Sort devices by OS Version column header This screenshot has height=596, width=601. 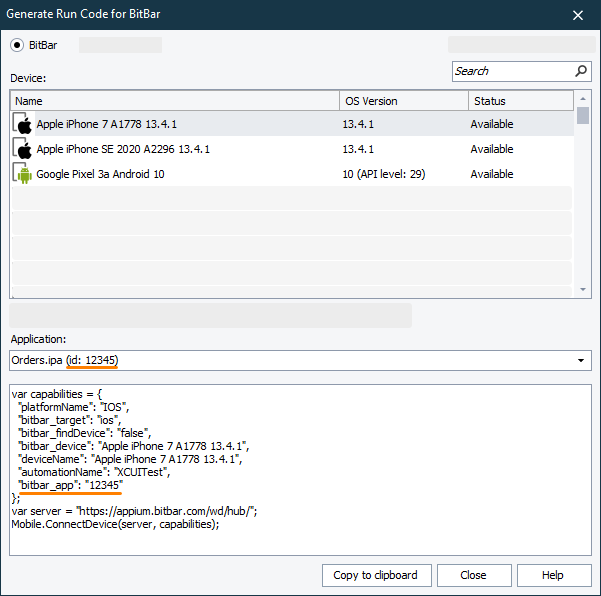click(x=403, y=101)
